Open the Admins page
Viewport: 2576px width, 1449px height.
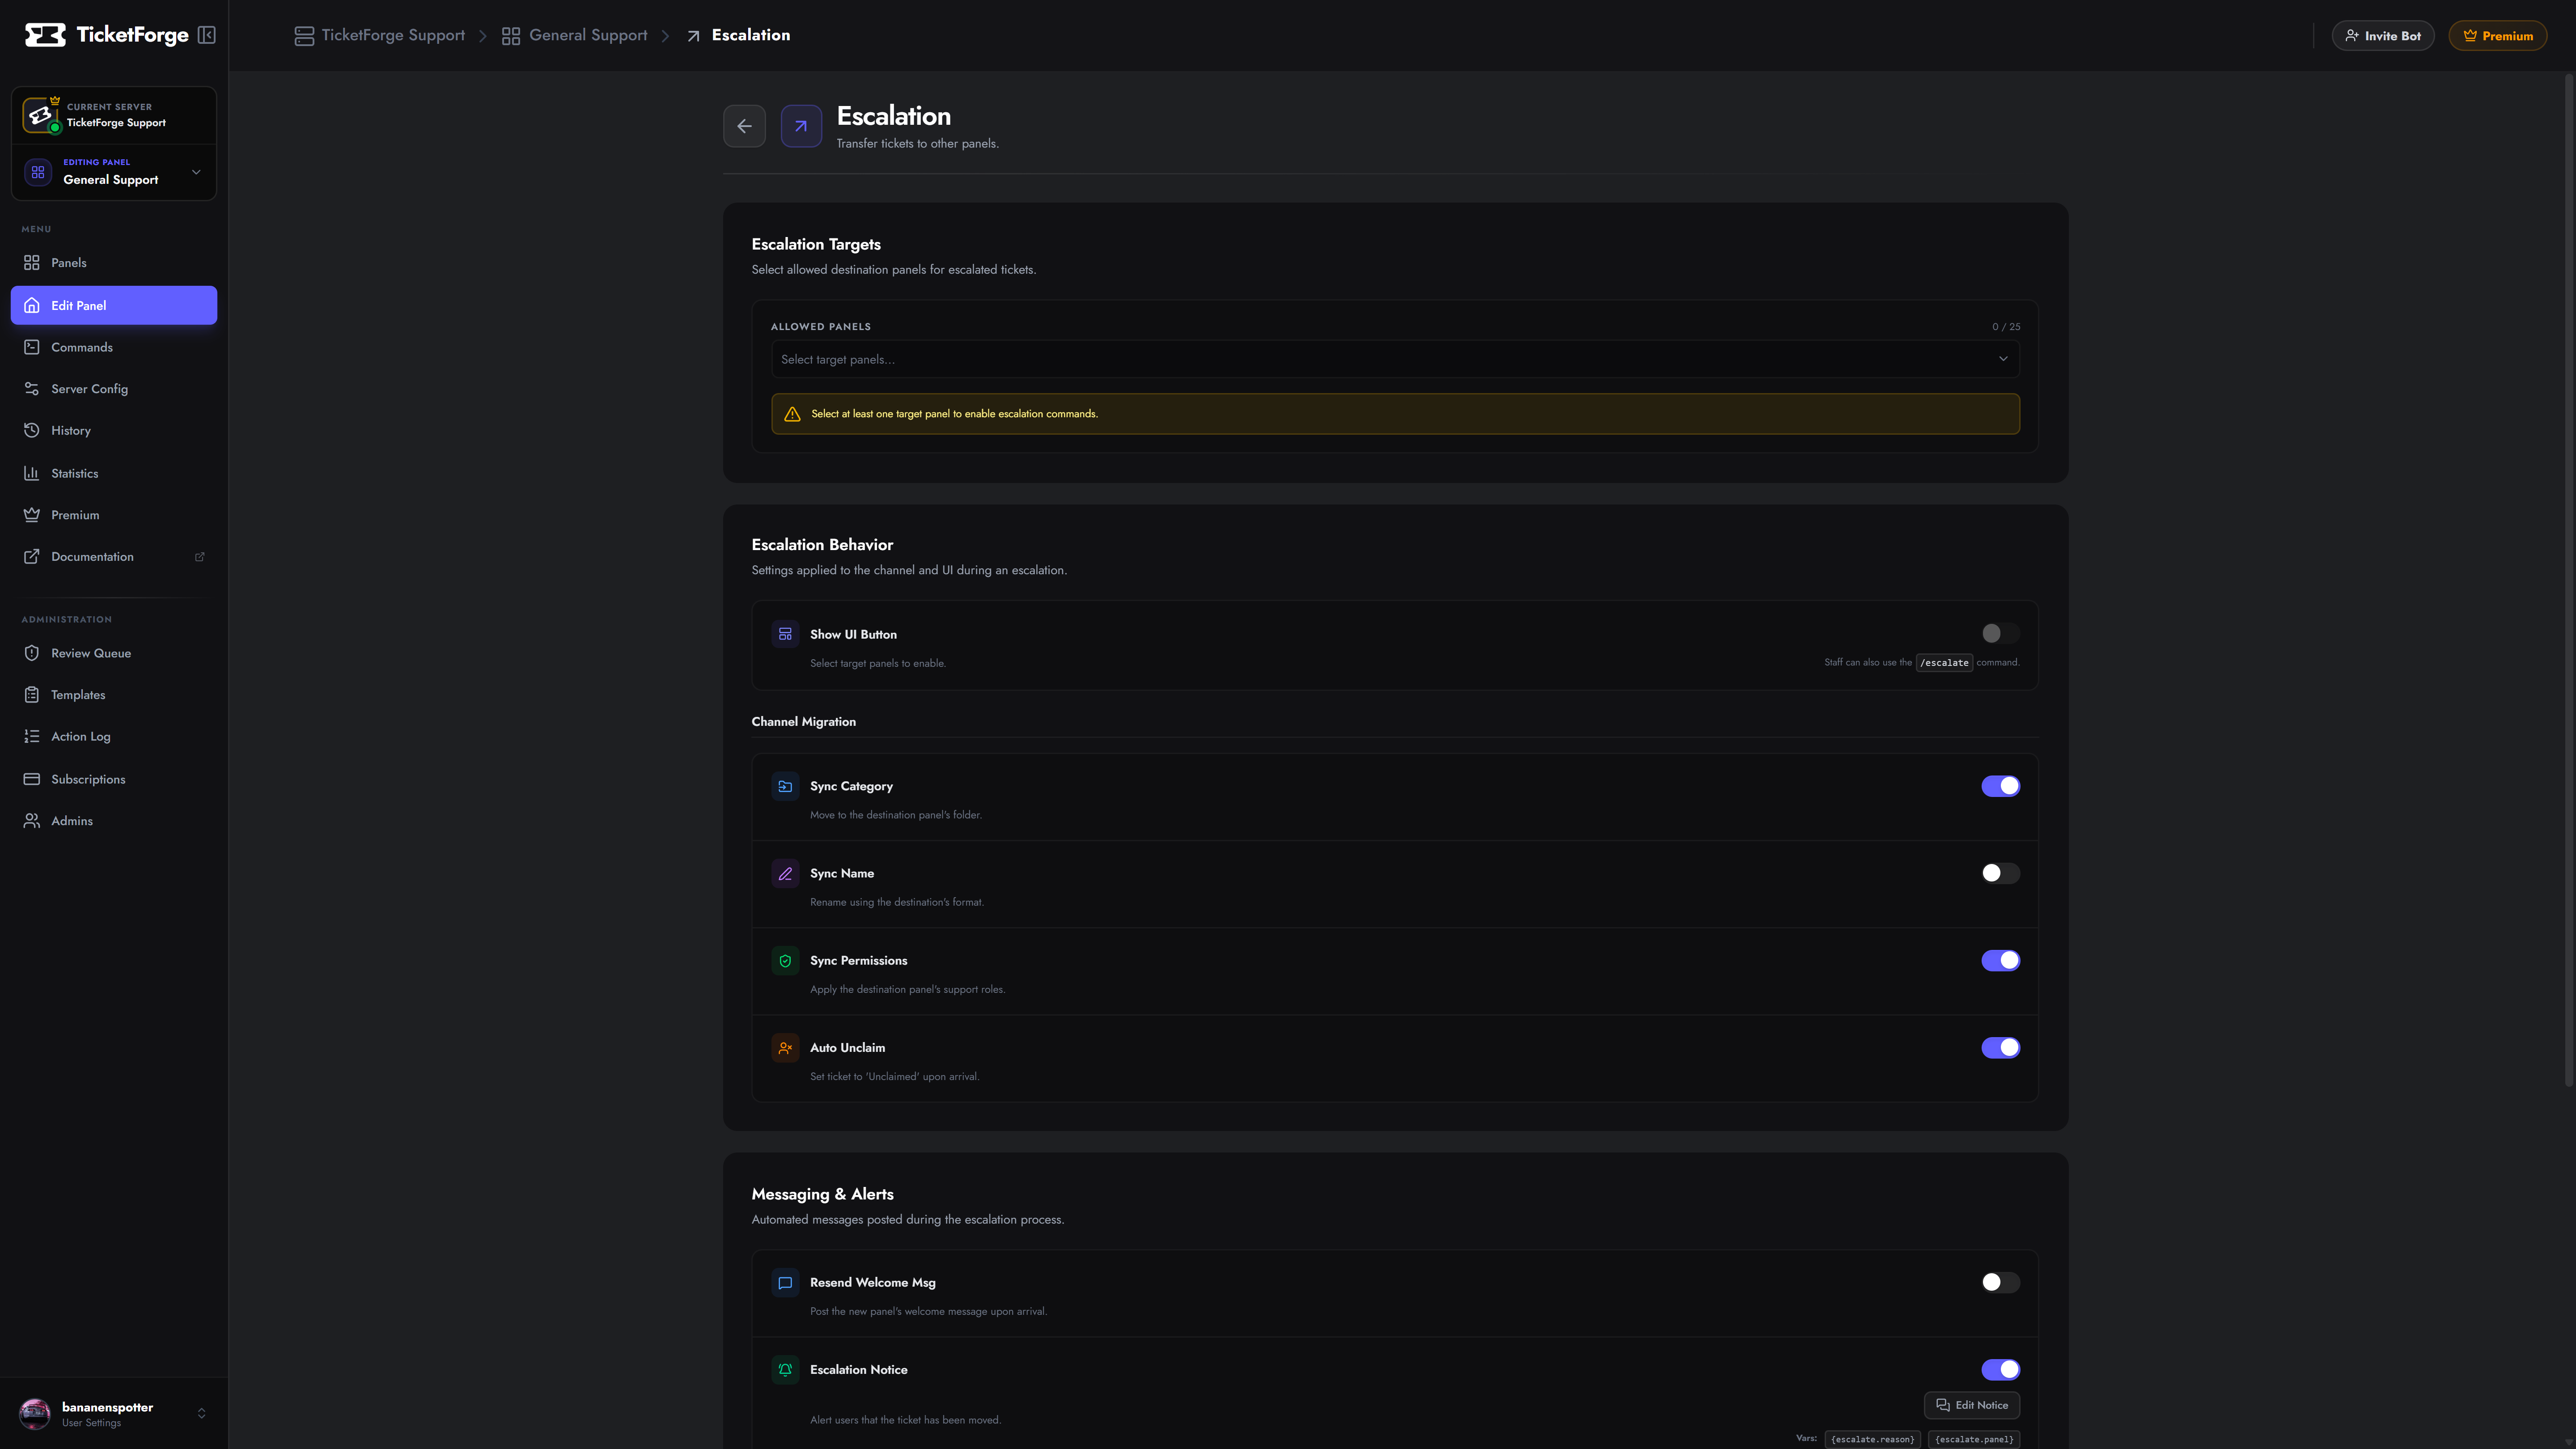coord(114,821)
